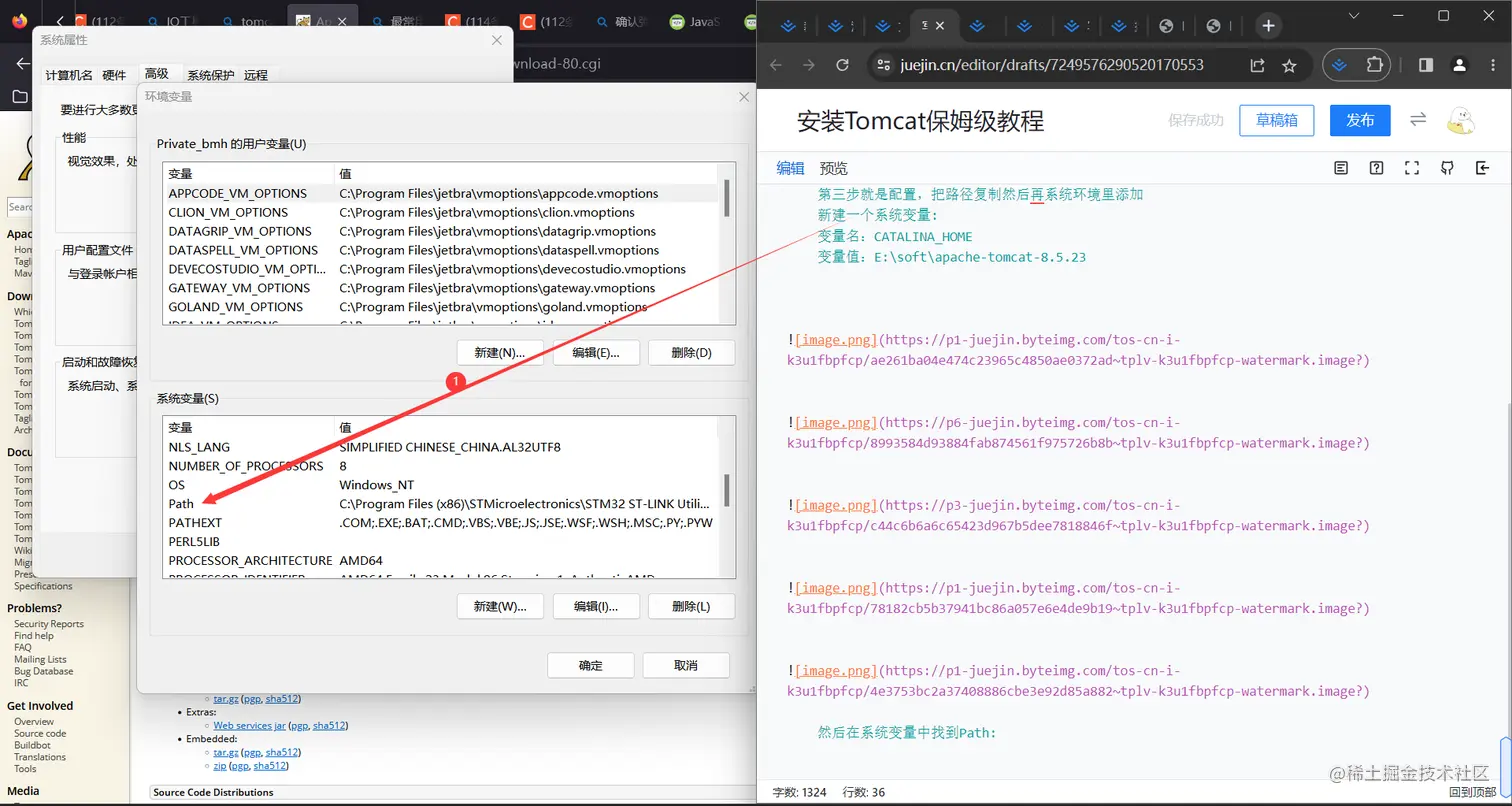1512x806 pixels.
Task: Switch to the 预览 tab
Action: [833, 168]
